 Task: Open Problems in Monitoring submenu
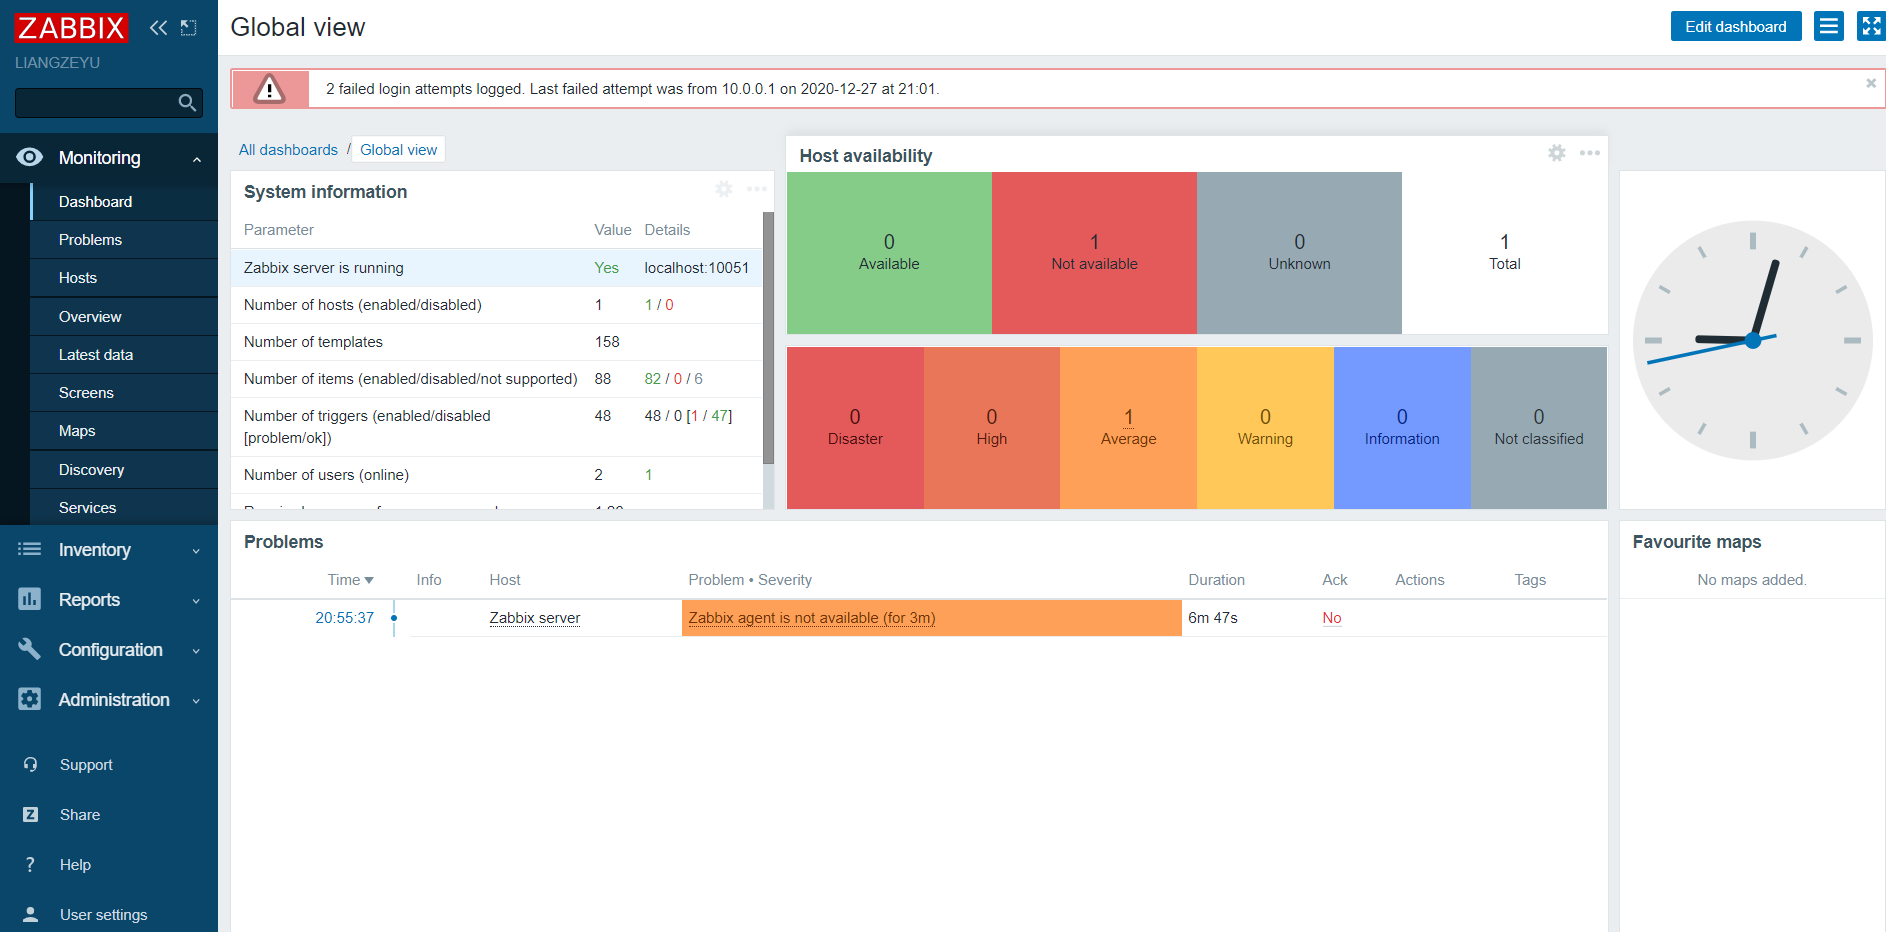(124, 240)
